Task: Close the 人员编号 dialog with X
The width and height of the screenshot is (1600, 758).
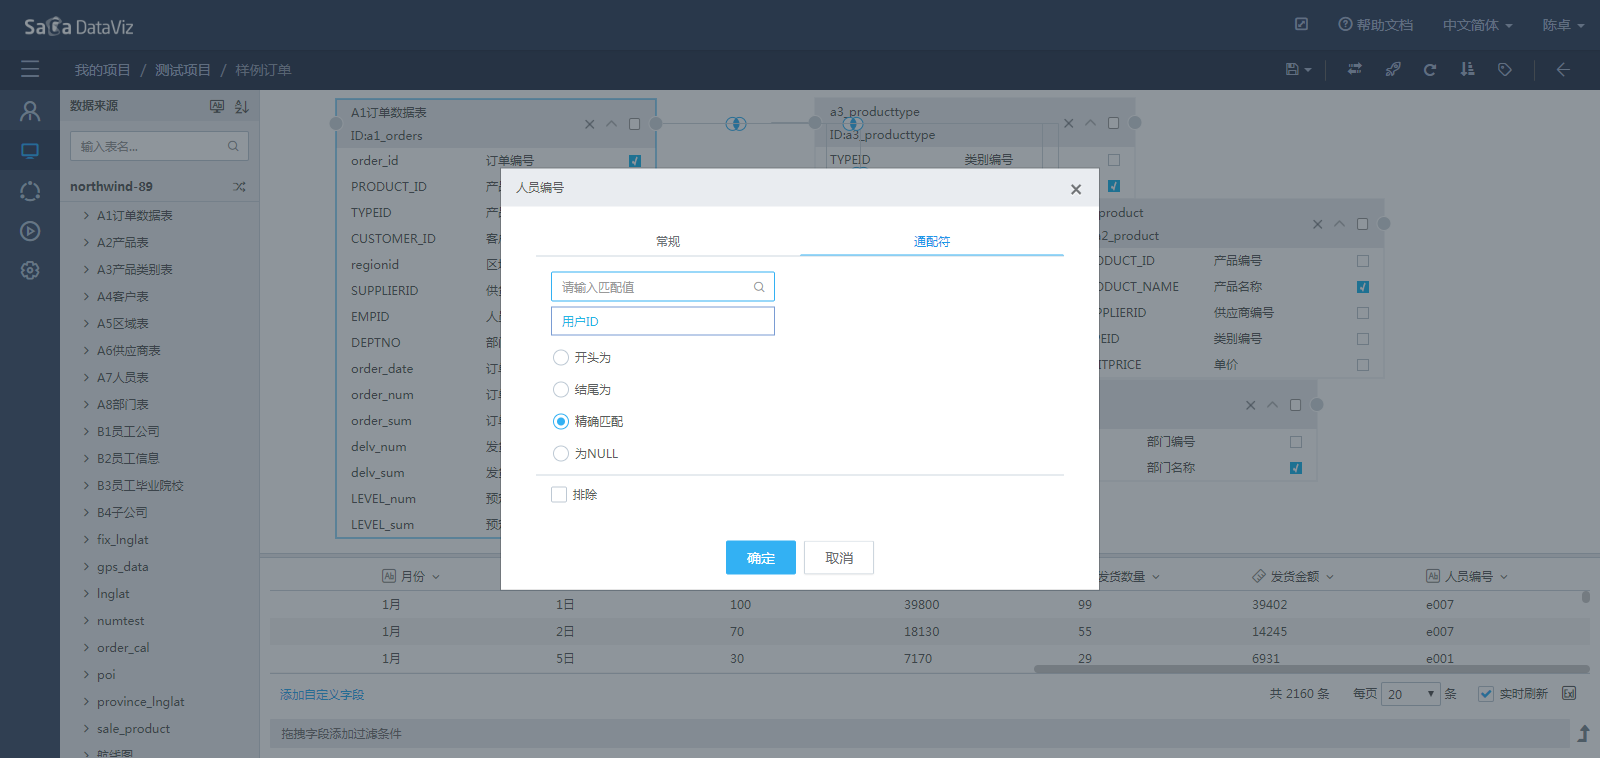Action: pyautogui.click(x=1076, y=189)
